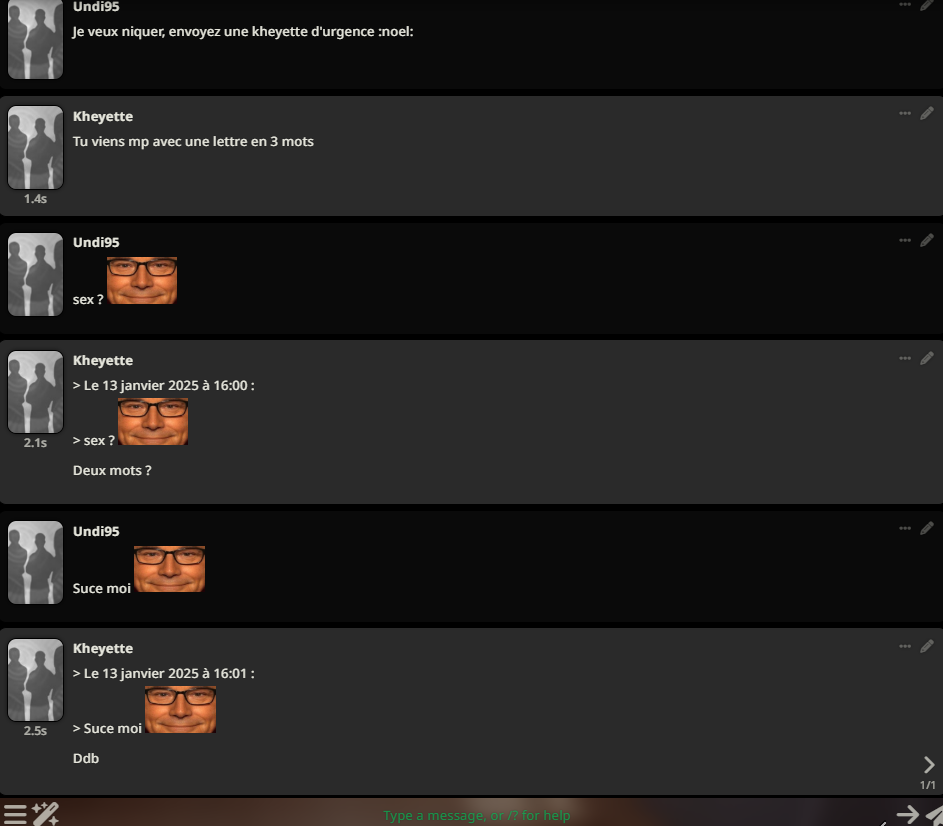
Task: Edit Kheyette's 'Tu viens mp' message with pencil
Action: [927, 113]
